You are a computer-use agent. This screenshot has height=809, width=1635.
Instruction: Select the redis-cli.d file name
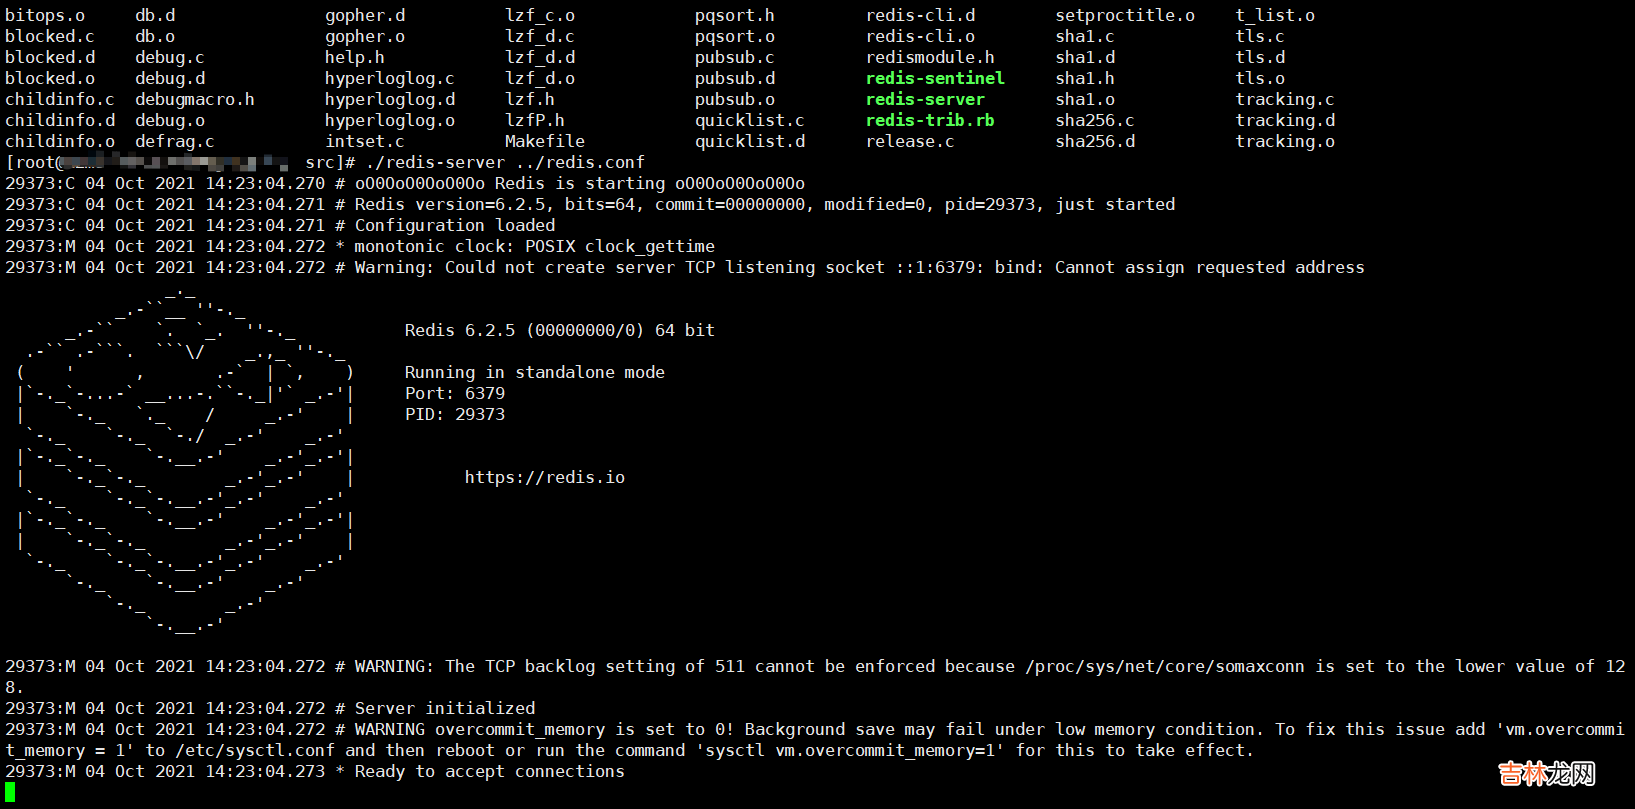(920, 15)
